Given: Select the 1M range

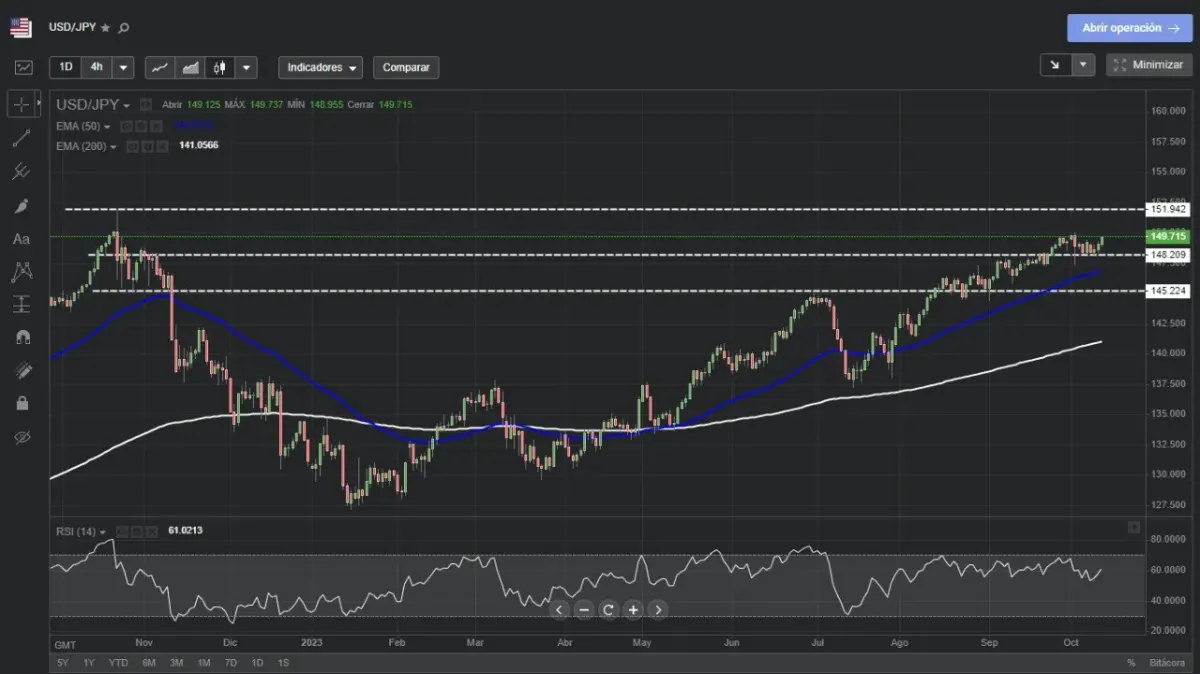Looking at the screenshot, I should click(203, 663).
